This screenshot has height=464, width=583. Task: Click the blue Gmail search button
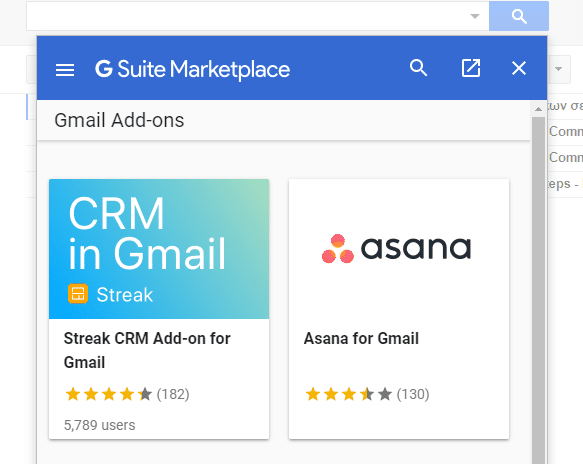(519, 16)
